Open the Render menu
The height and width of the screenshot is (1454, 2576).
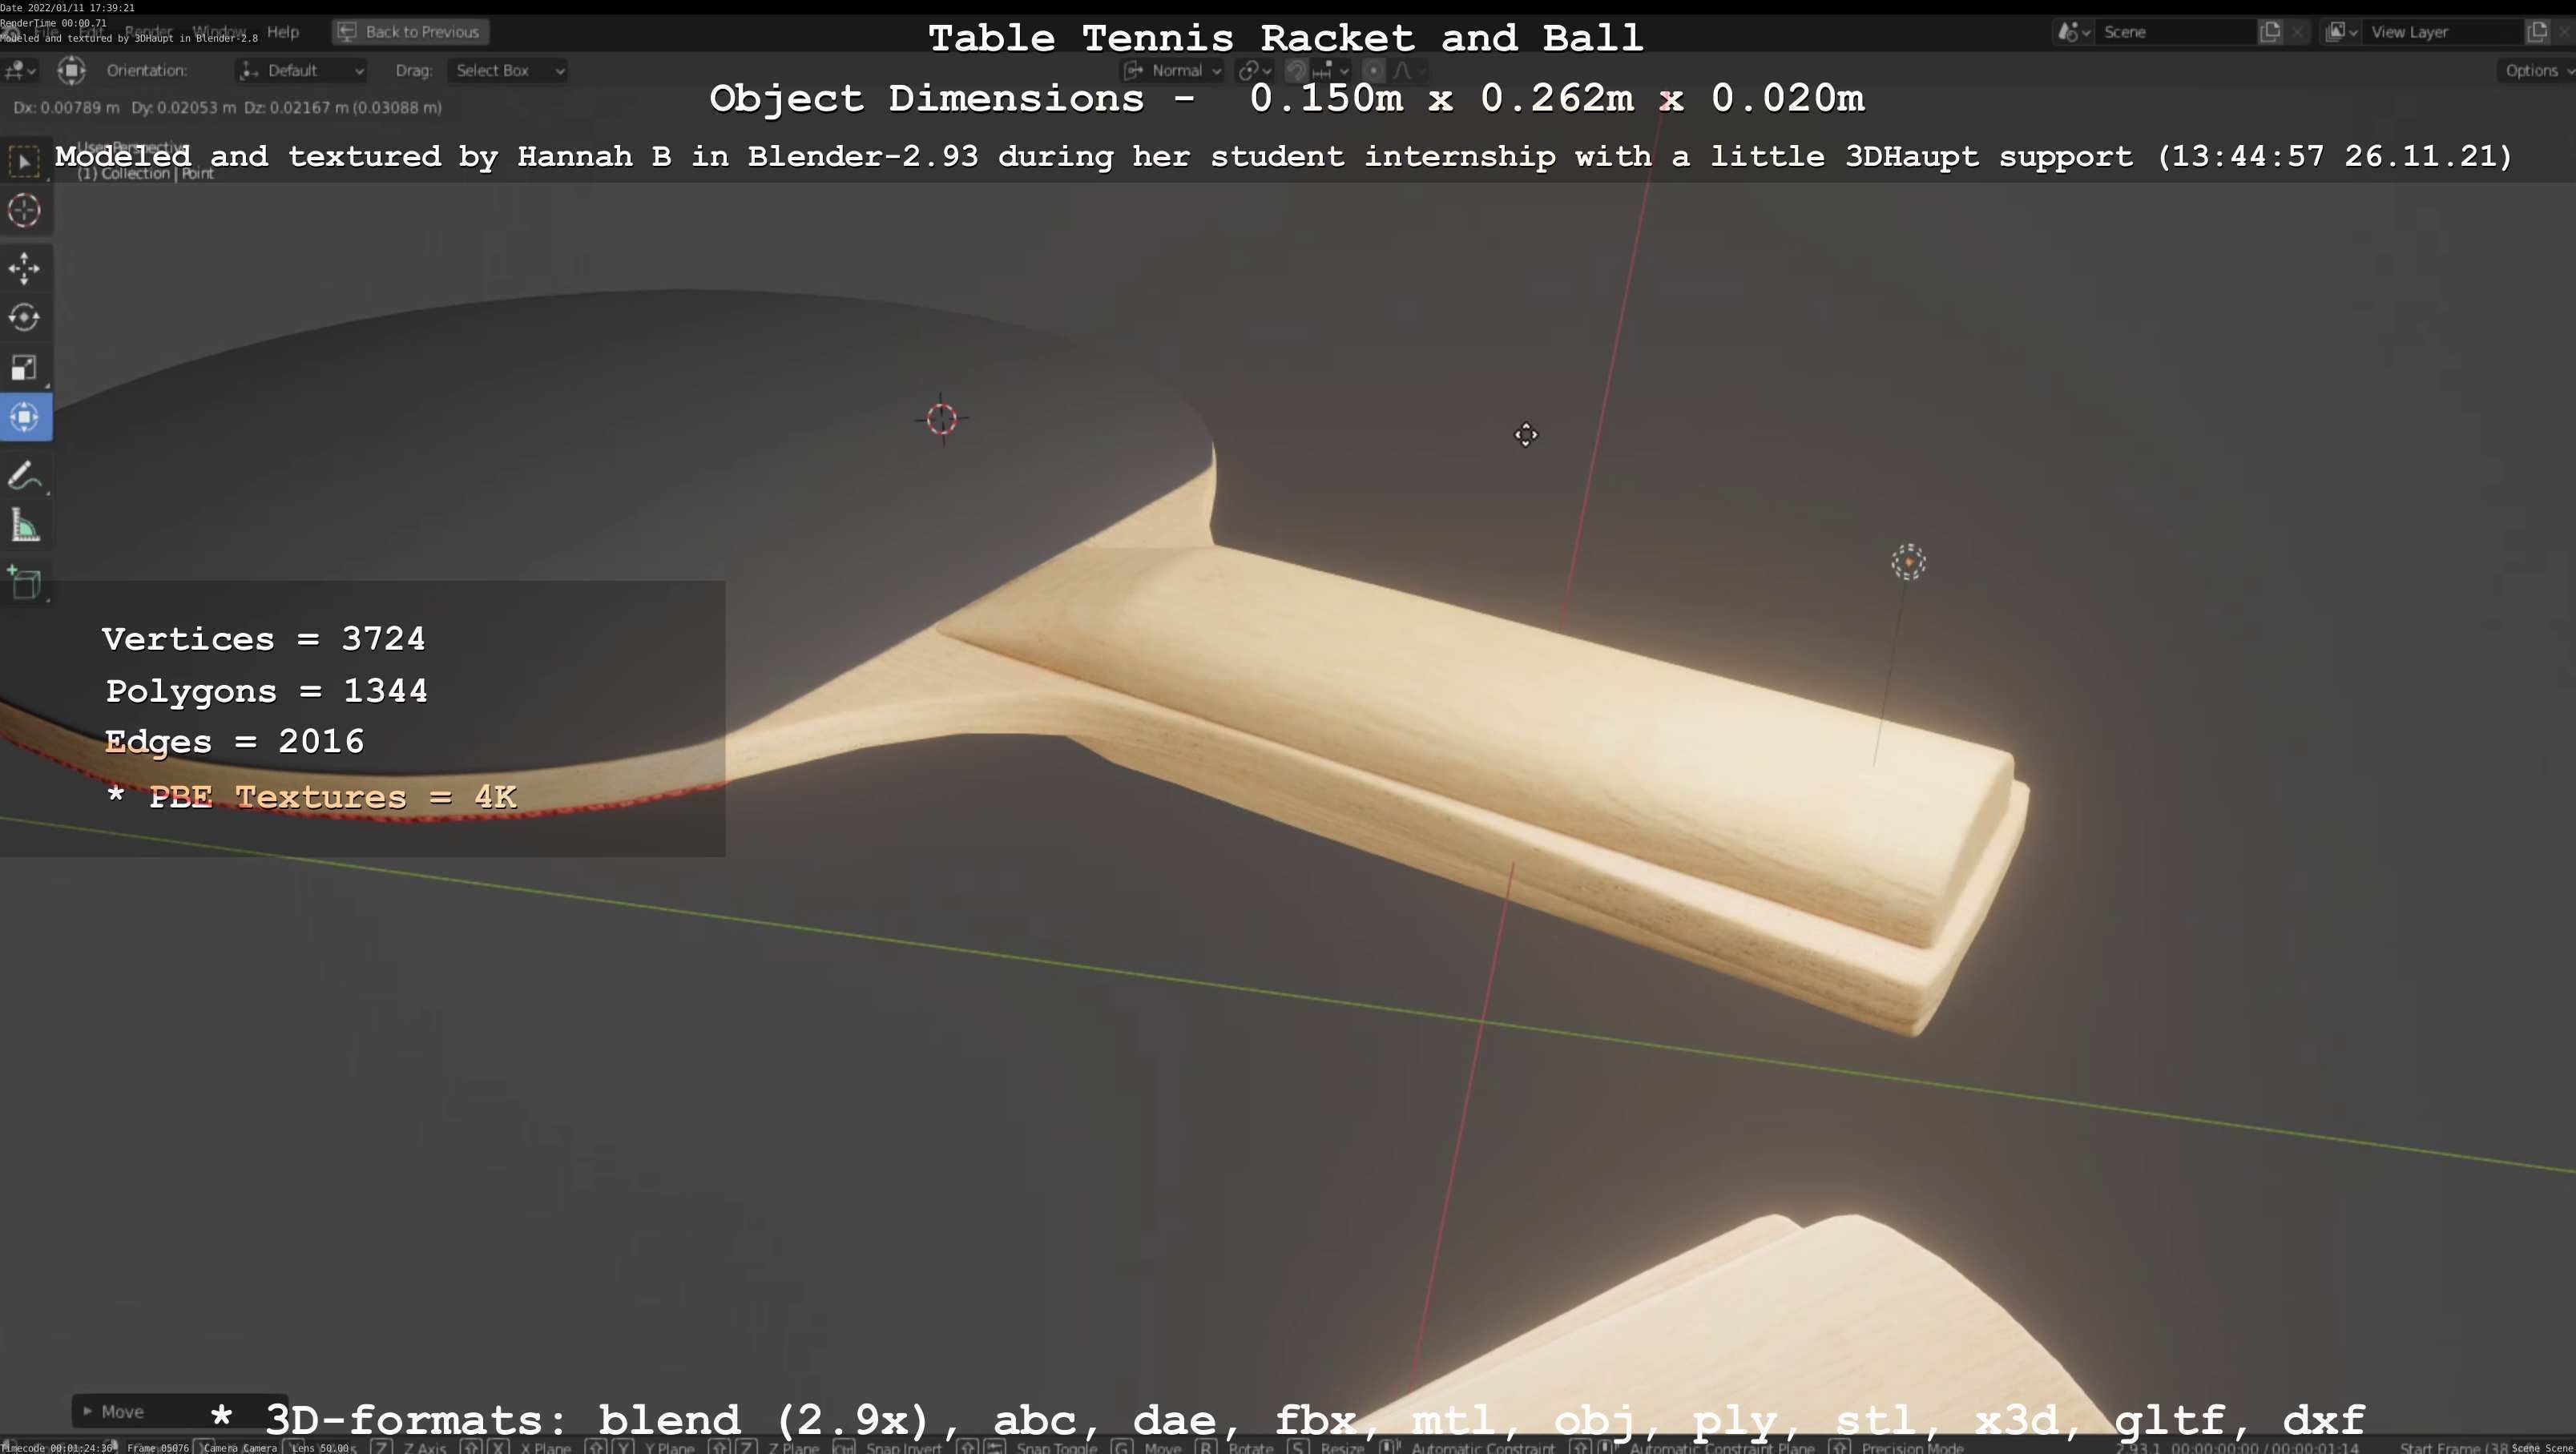click(x=149, y=32)
